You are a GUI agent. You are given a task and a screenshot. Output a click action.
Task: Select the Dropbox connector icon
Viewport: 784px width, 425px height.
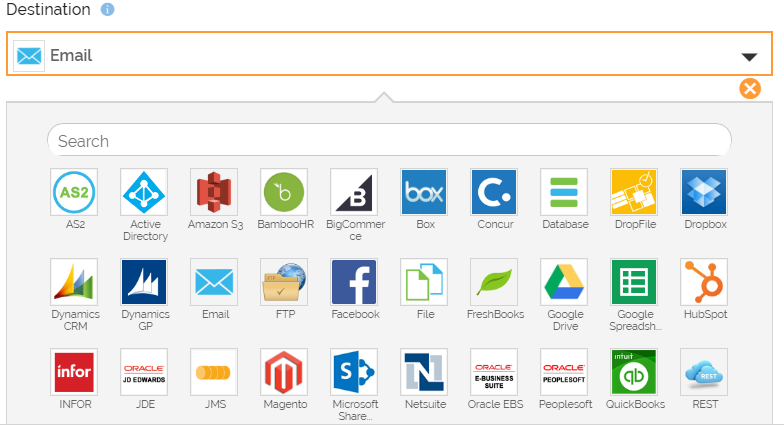tap(705, 192)
